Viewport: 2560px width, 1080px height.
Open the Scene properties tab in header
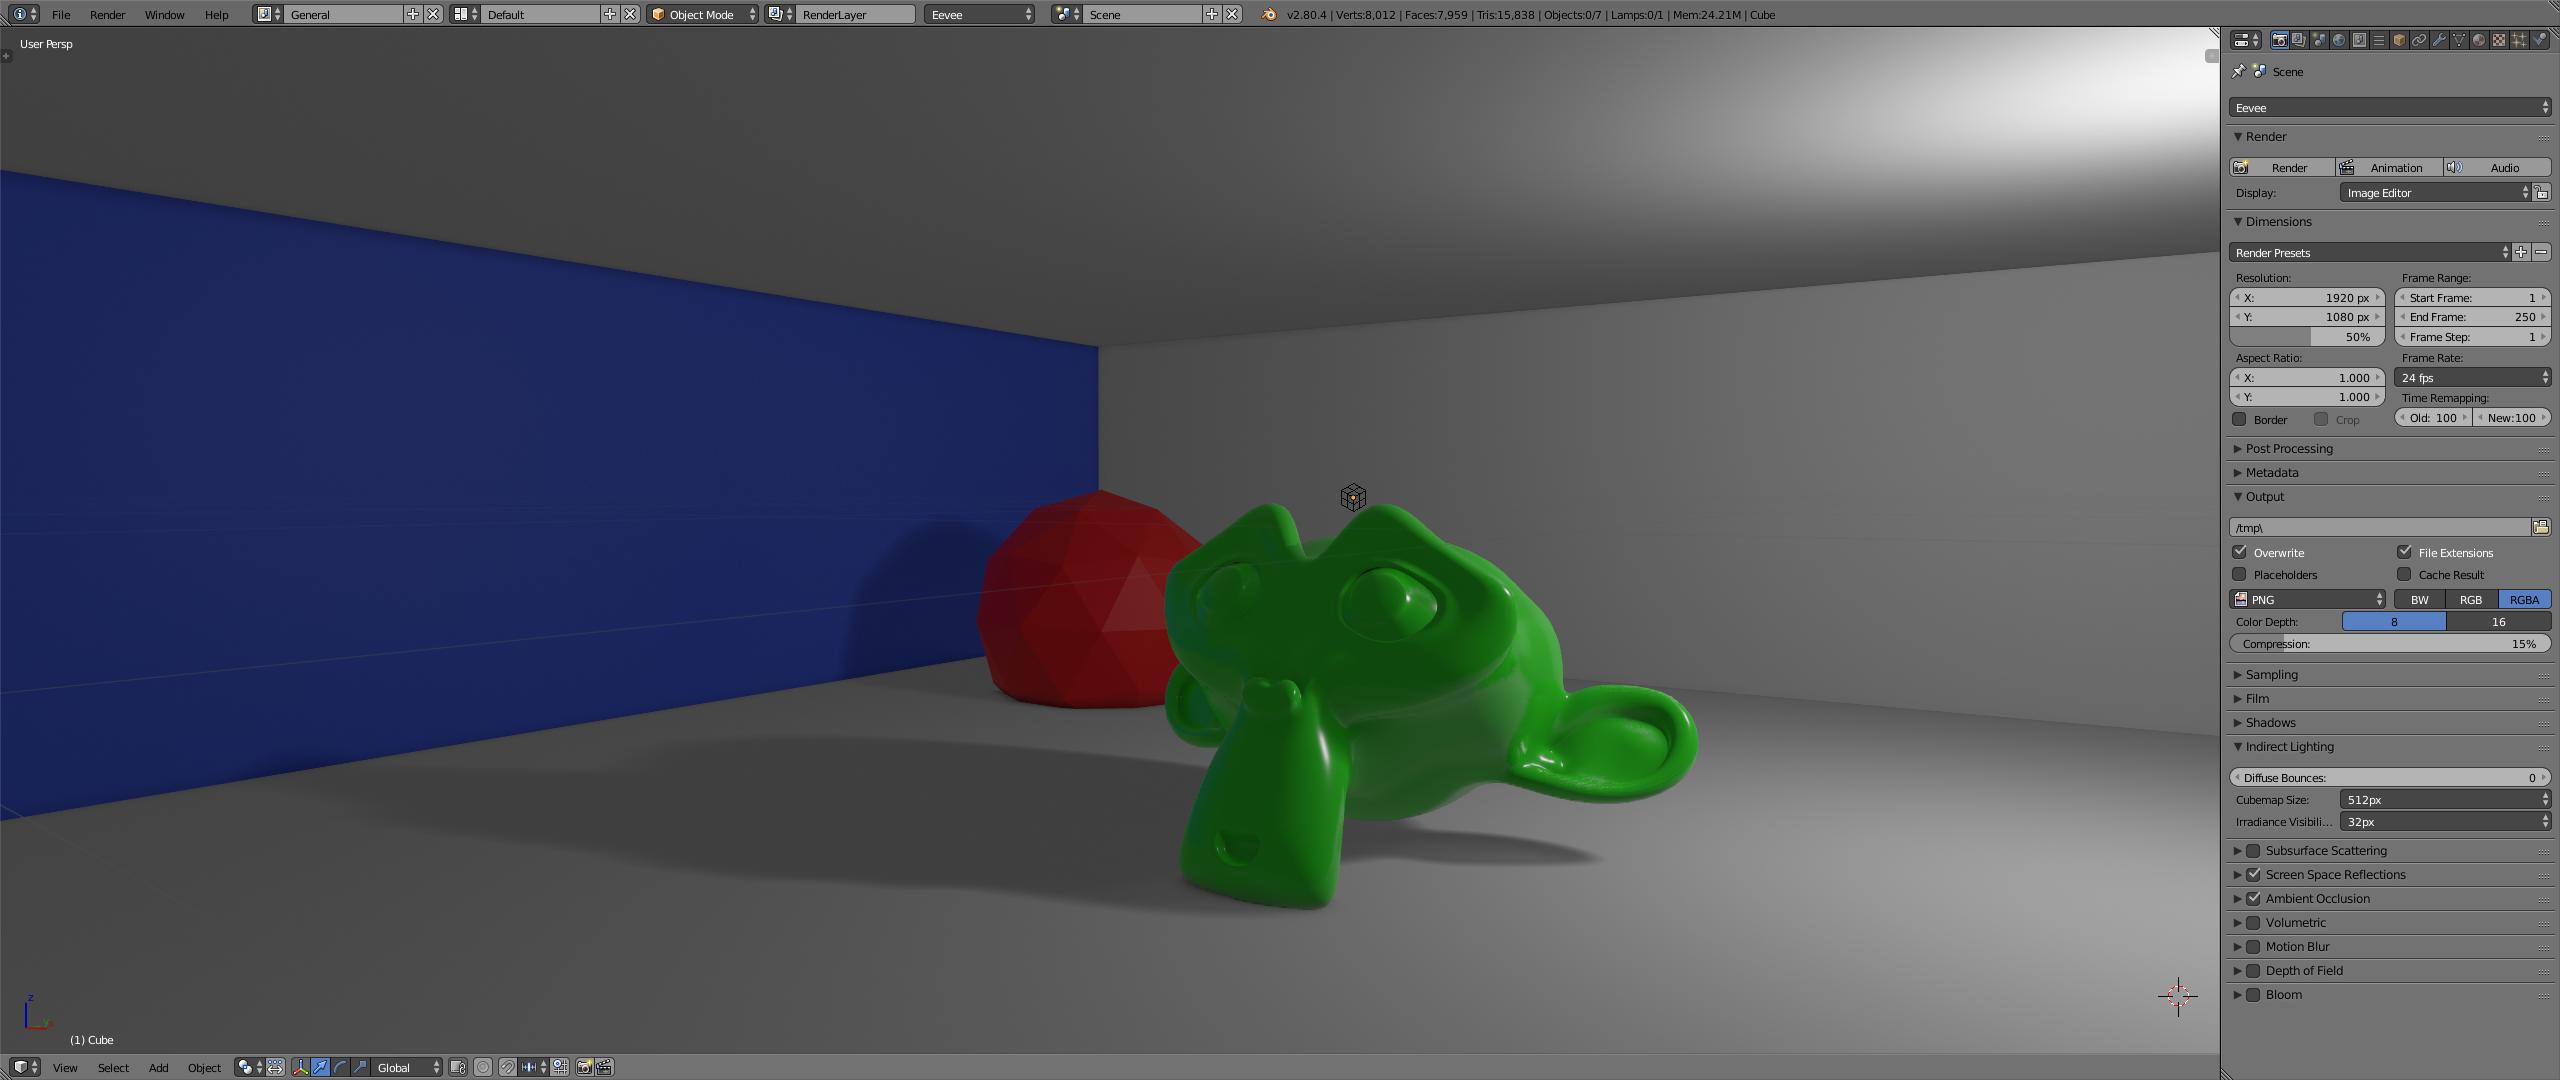tap(2319, 40)
